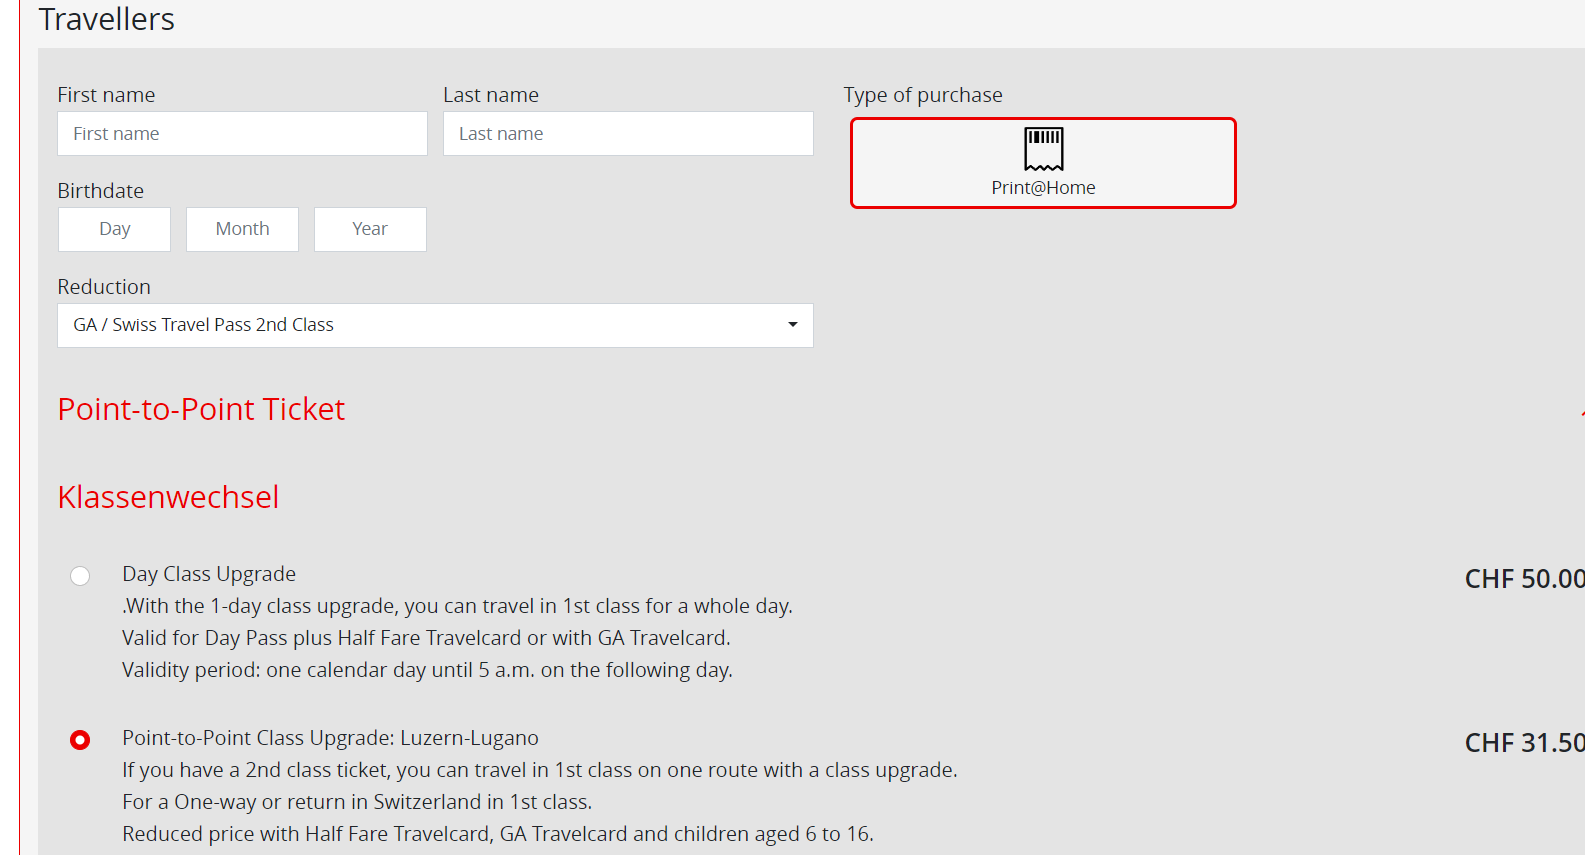1585x855 pixels.
Task: Click the birthdate Day field
Action: (x=115, y=229)
